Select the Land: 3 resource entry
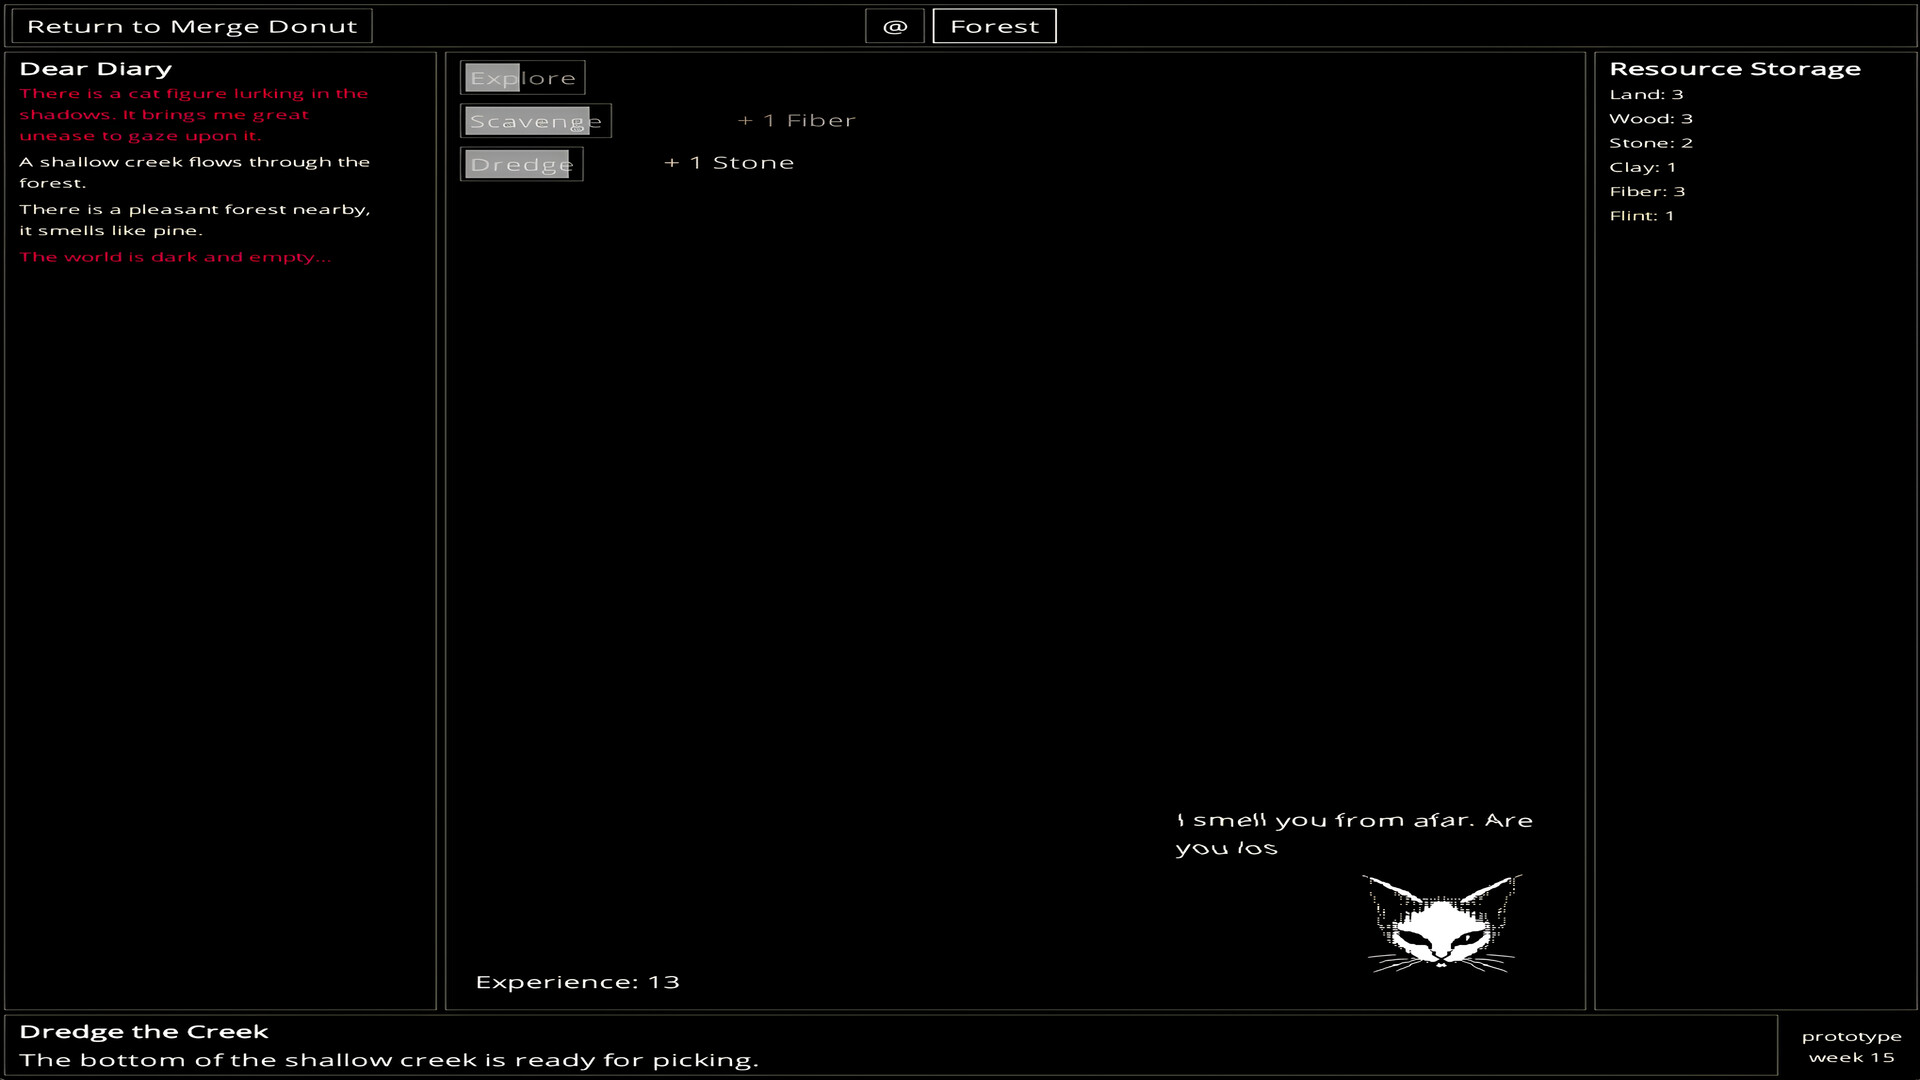Viewport: 1920px width, 1080px height. (x=1646, y=95)
